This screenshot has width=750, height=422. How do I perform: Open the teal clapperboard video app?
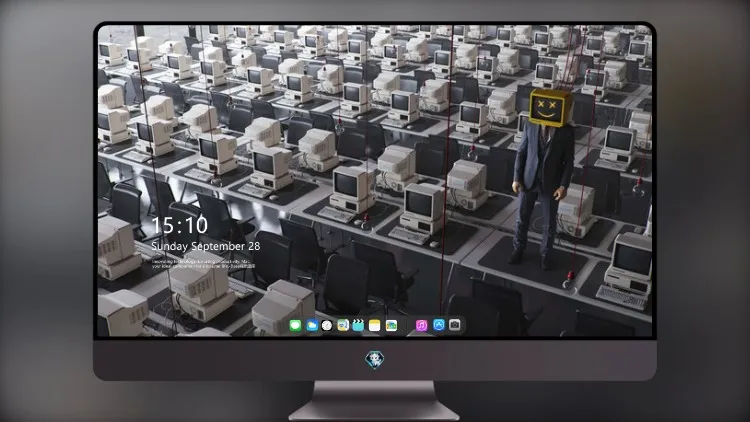(358, 325)
